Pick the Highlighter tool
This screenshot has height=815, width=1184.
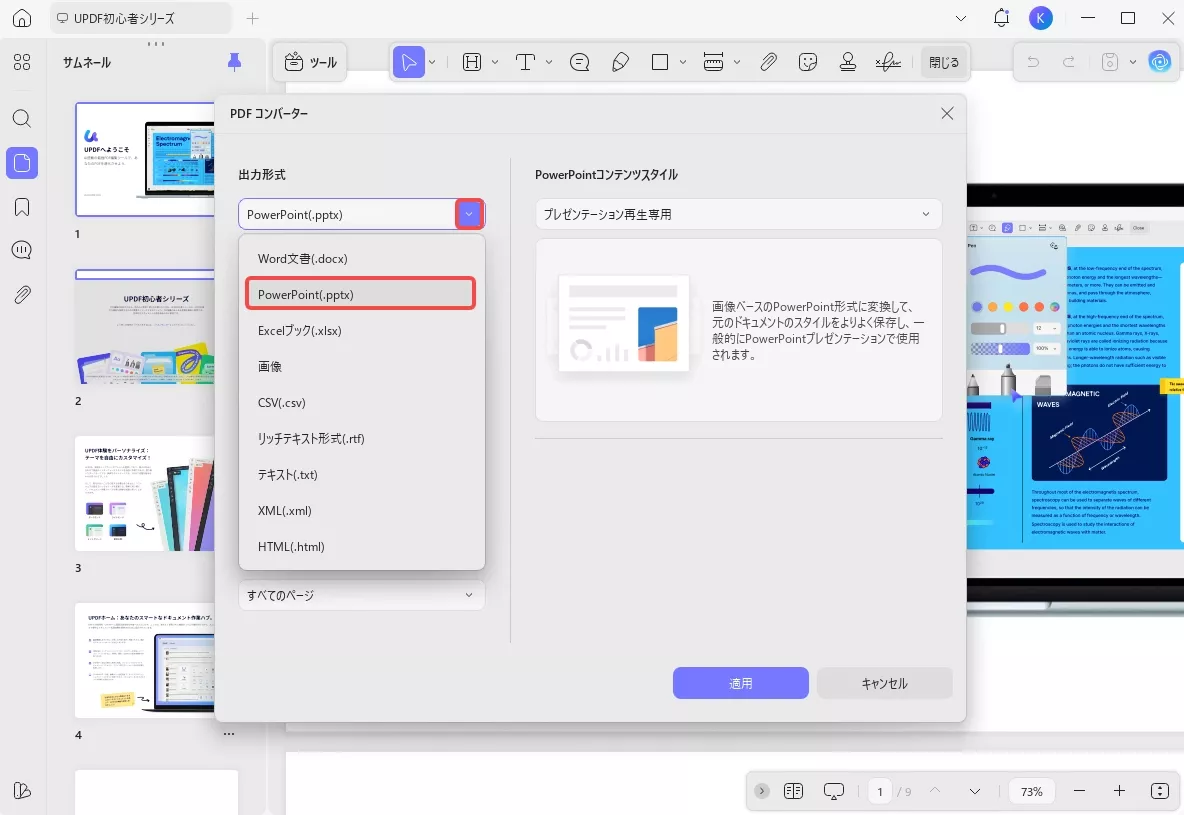(620, 61)
